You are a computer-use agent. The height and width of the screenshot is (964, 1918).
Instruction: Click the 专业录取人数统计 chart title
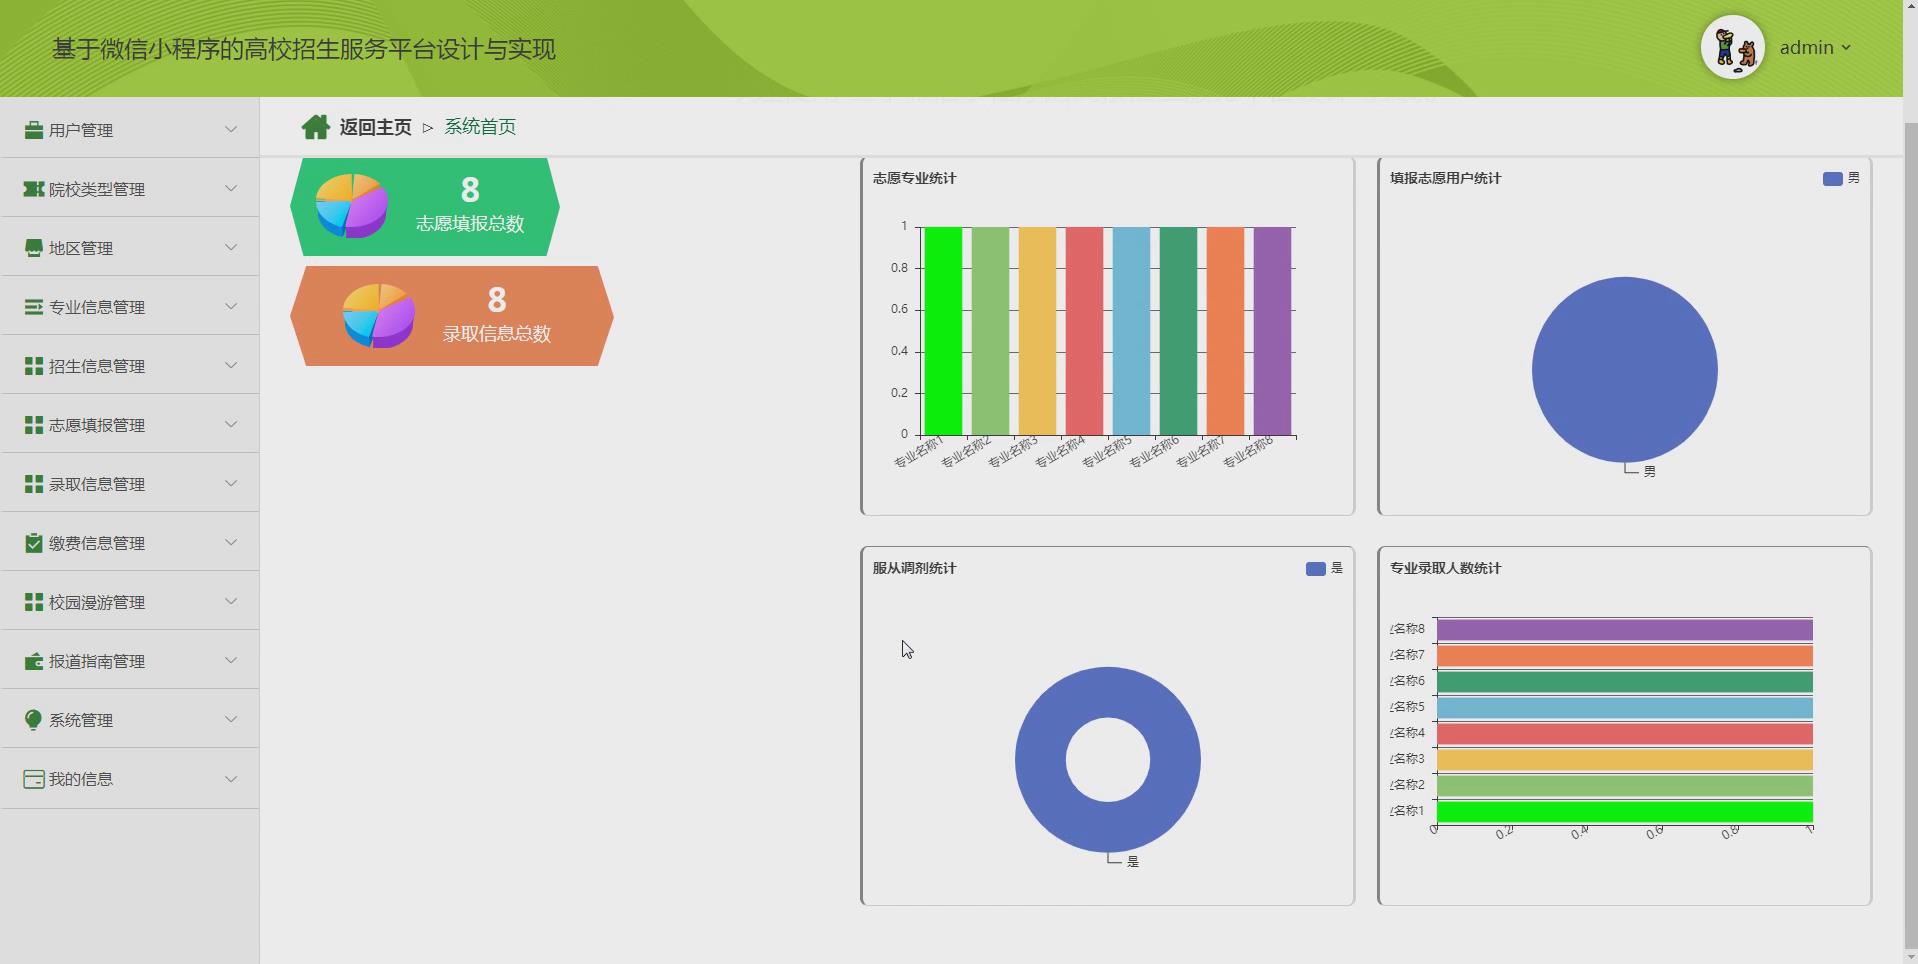1445,568
